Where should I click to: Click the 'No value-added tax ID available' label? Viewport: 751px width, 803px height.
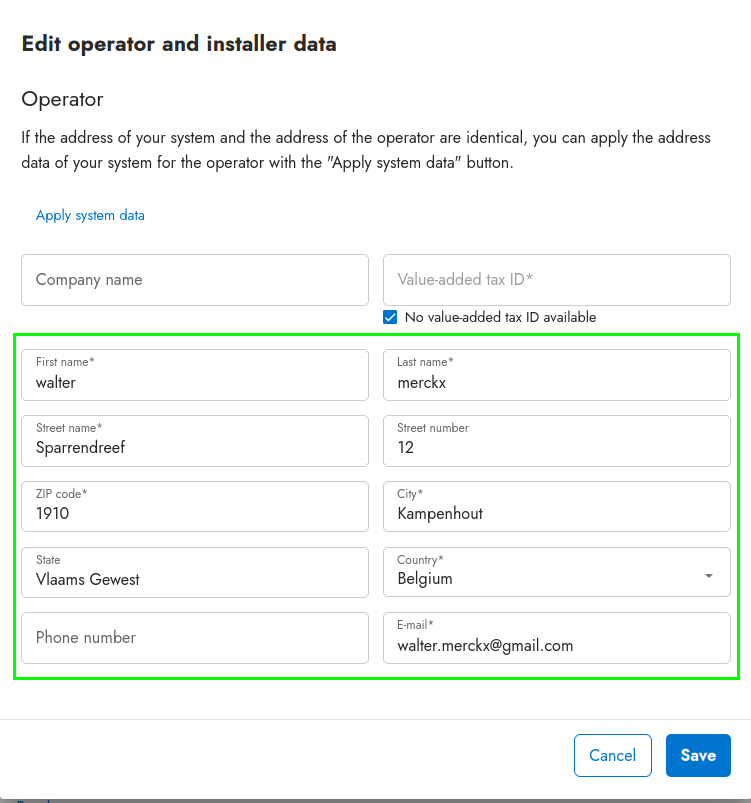pyautogui.click(x=500, y=317)
